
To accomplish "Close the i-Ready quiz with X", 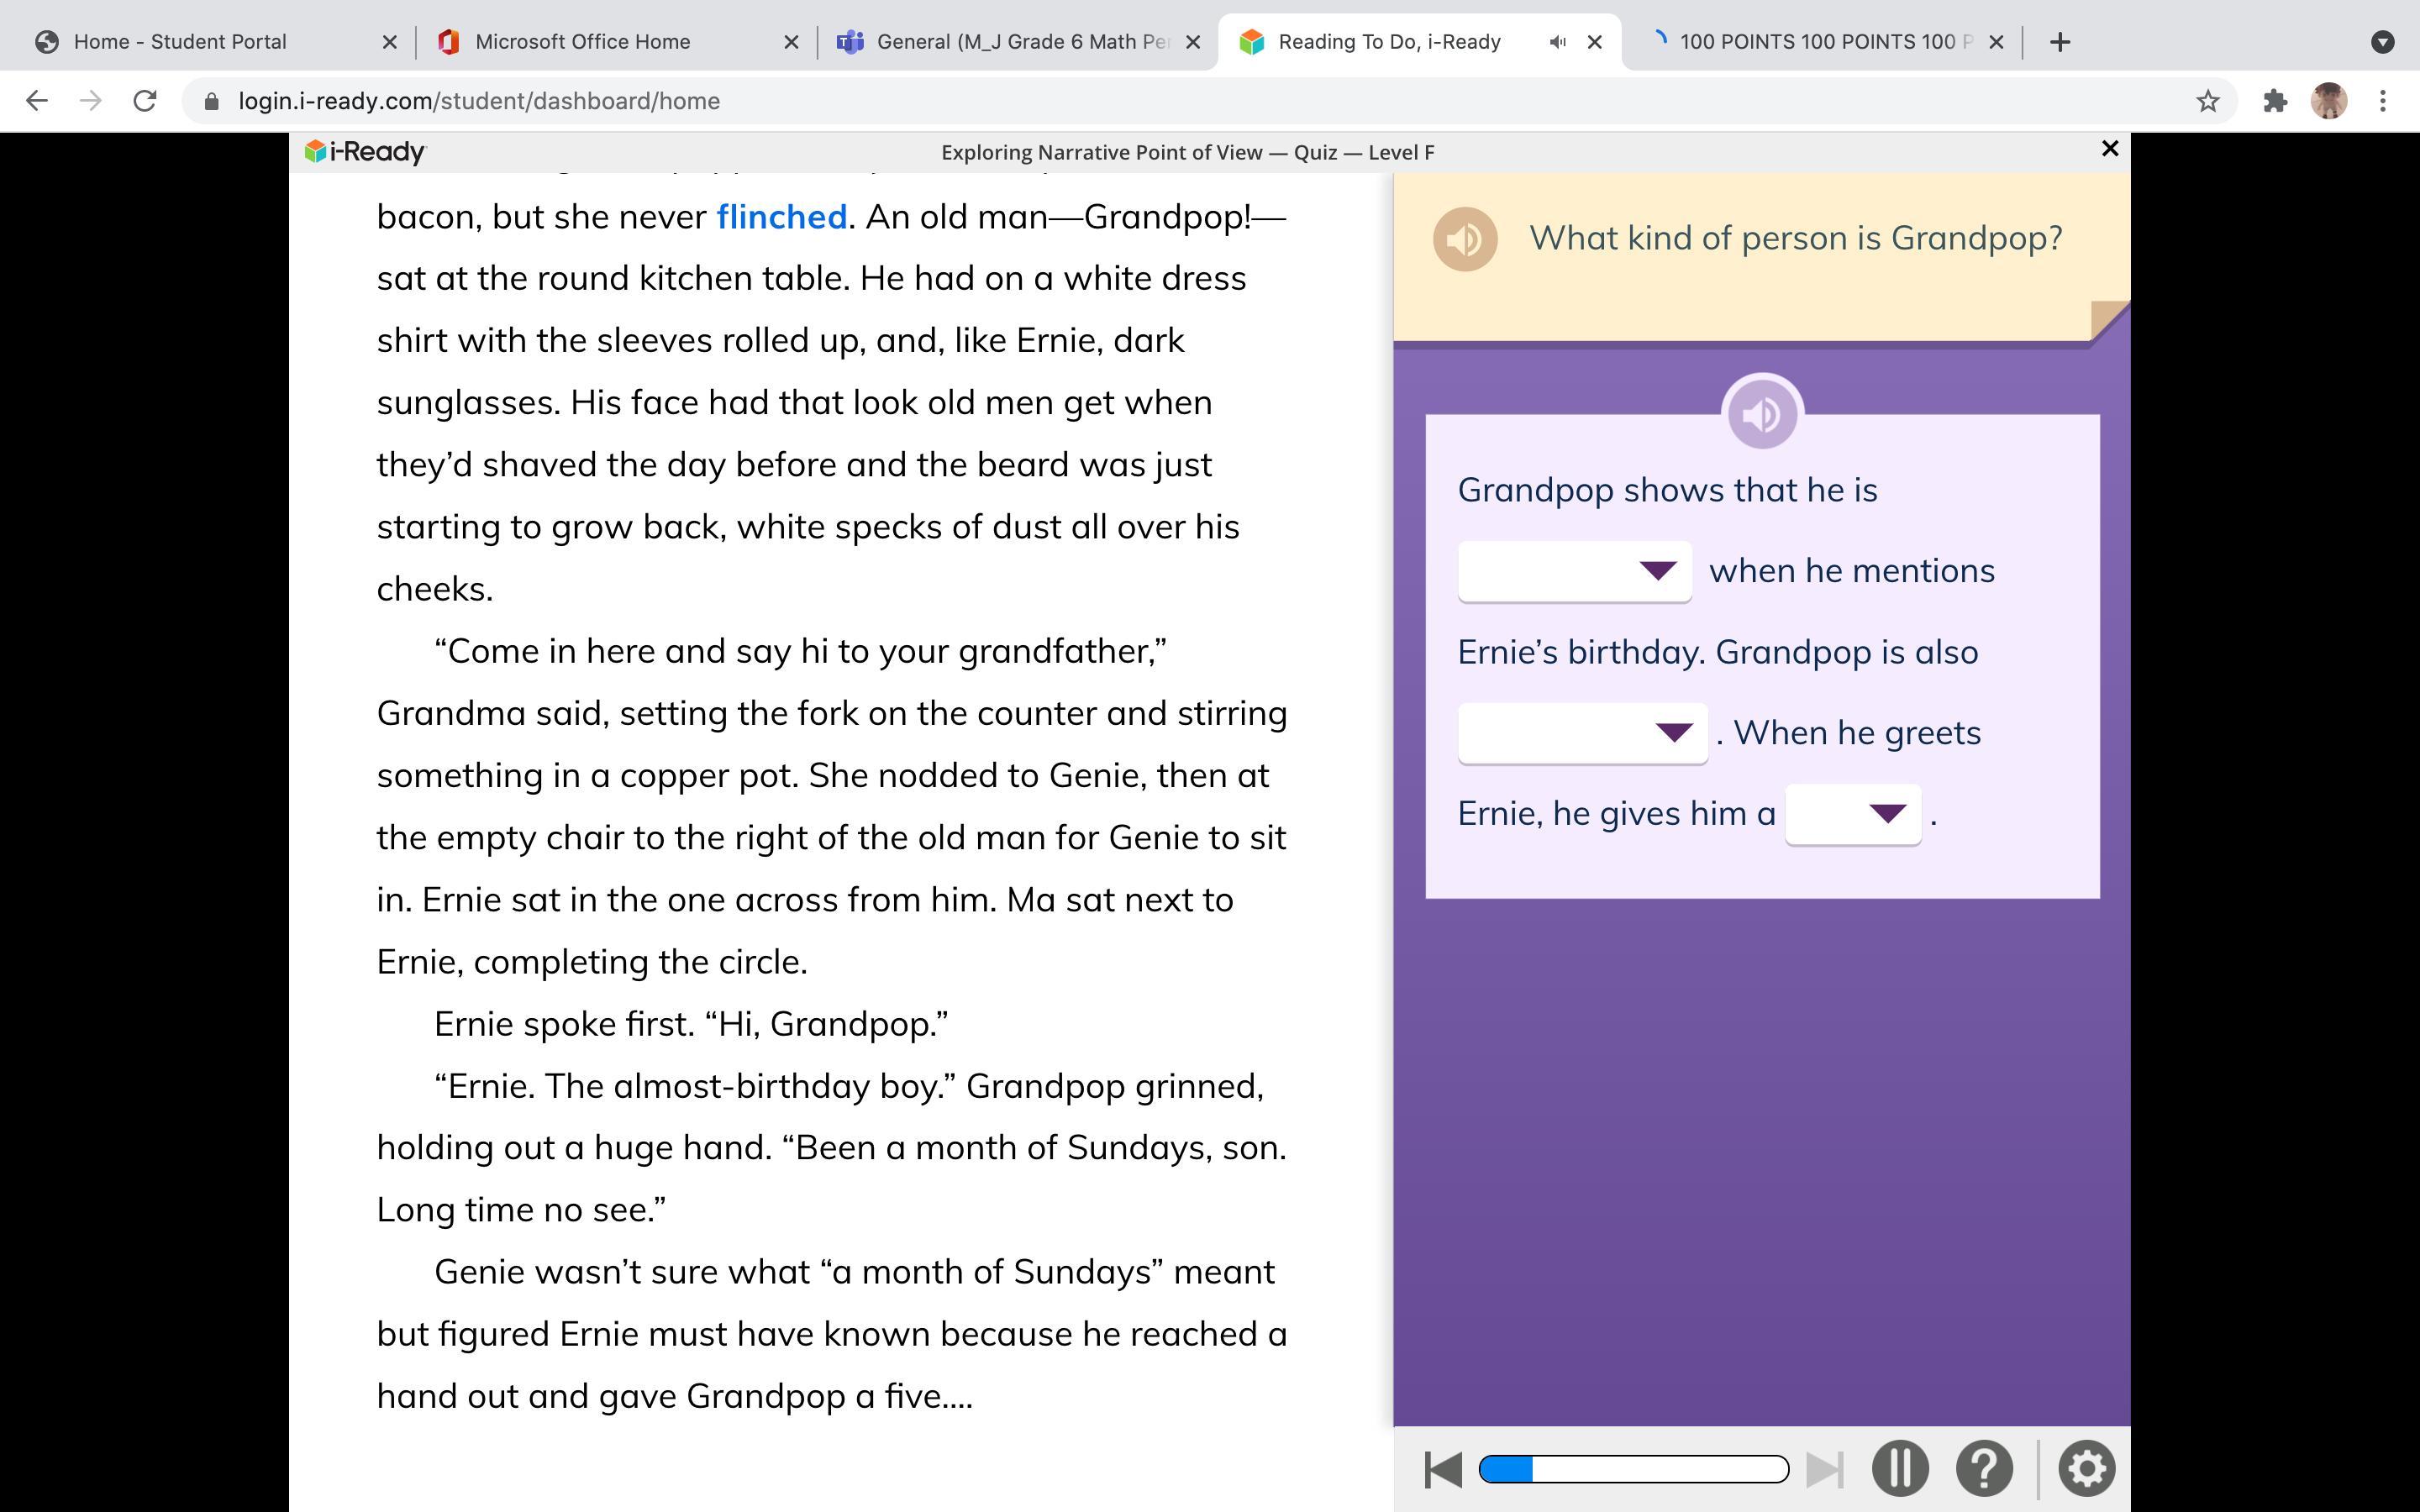I will pyautogui.click(x=2110, y=149).
